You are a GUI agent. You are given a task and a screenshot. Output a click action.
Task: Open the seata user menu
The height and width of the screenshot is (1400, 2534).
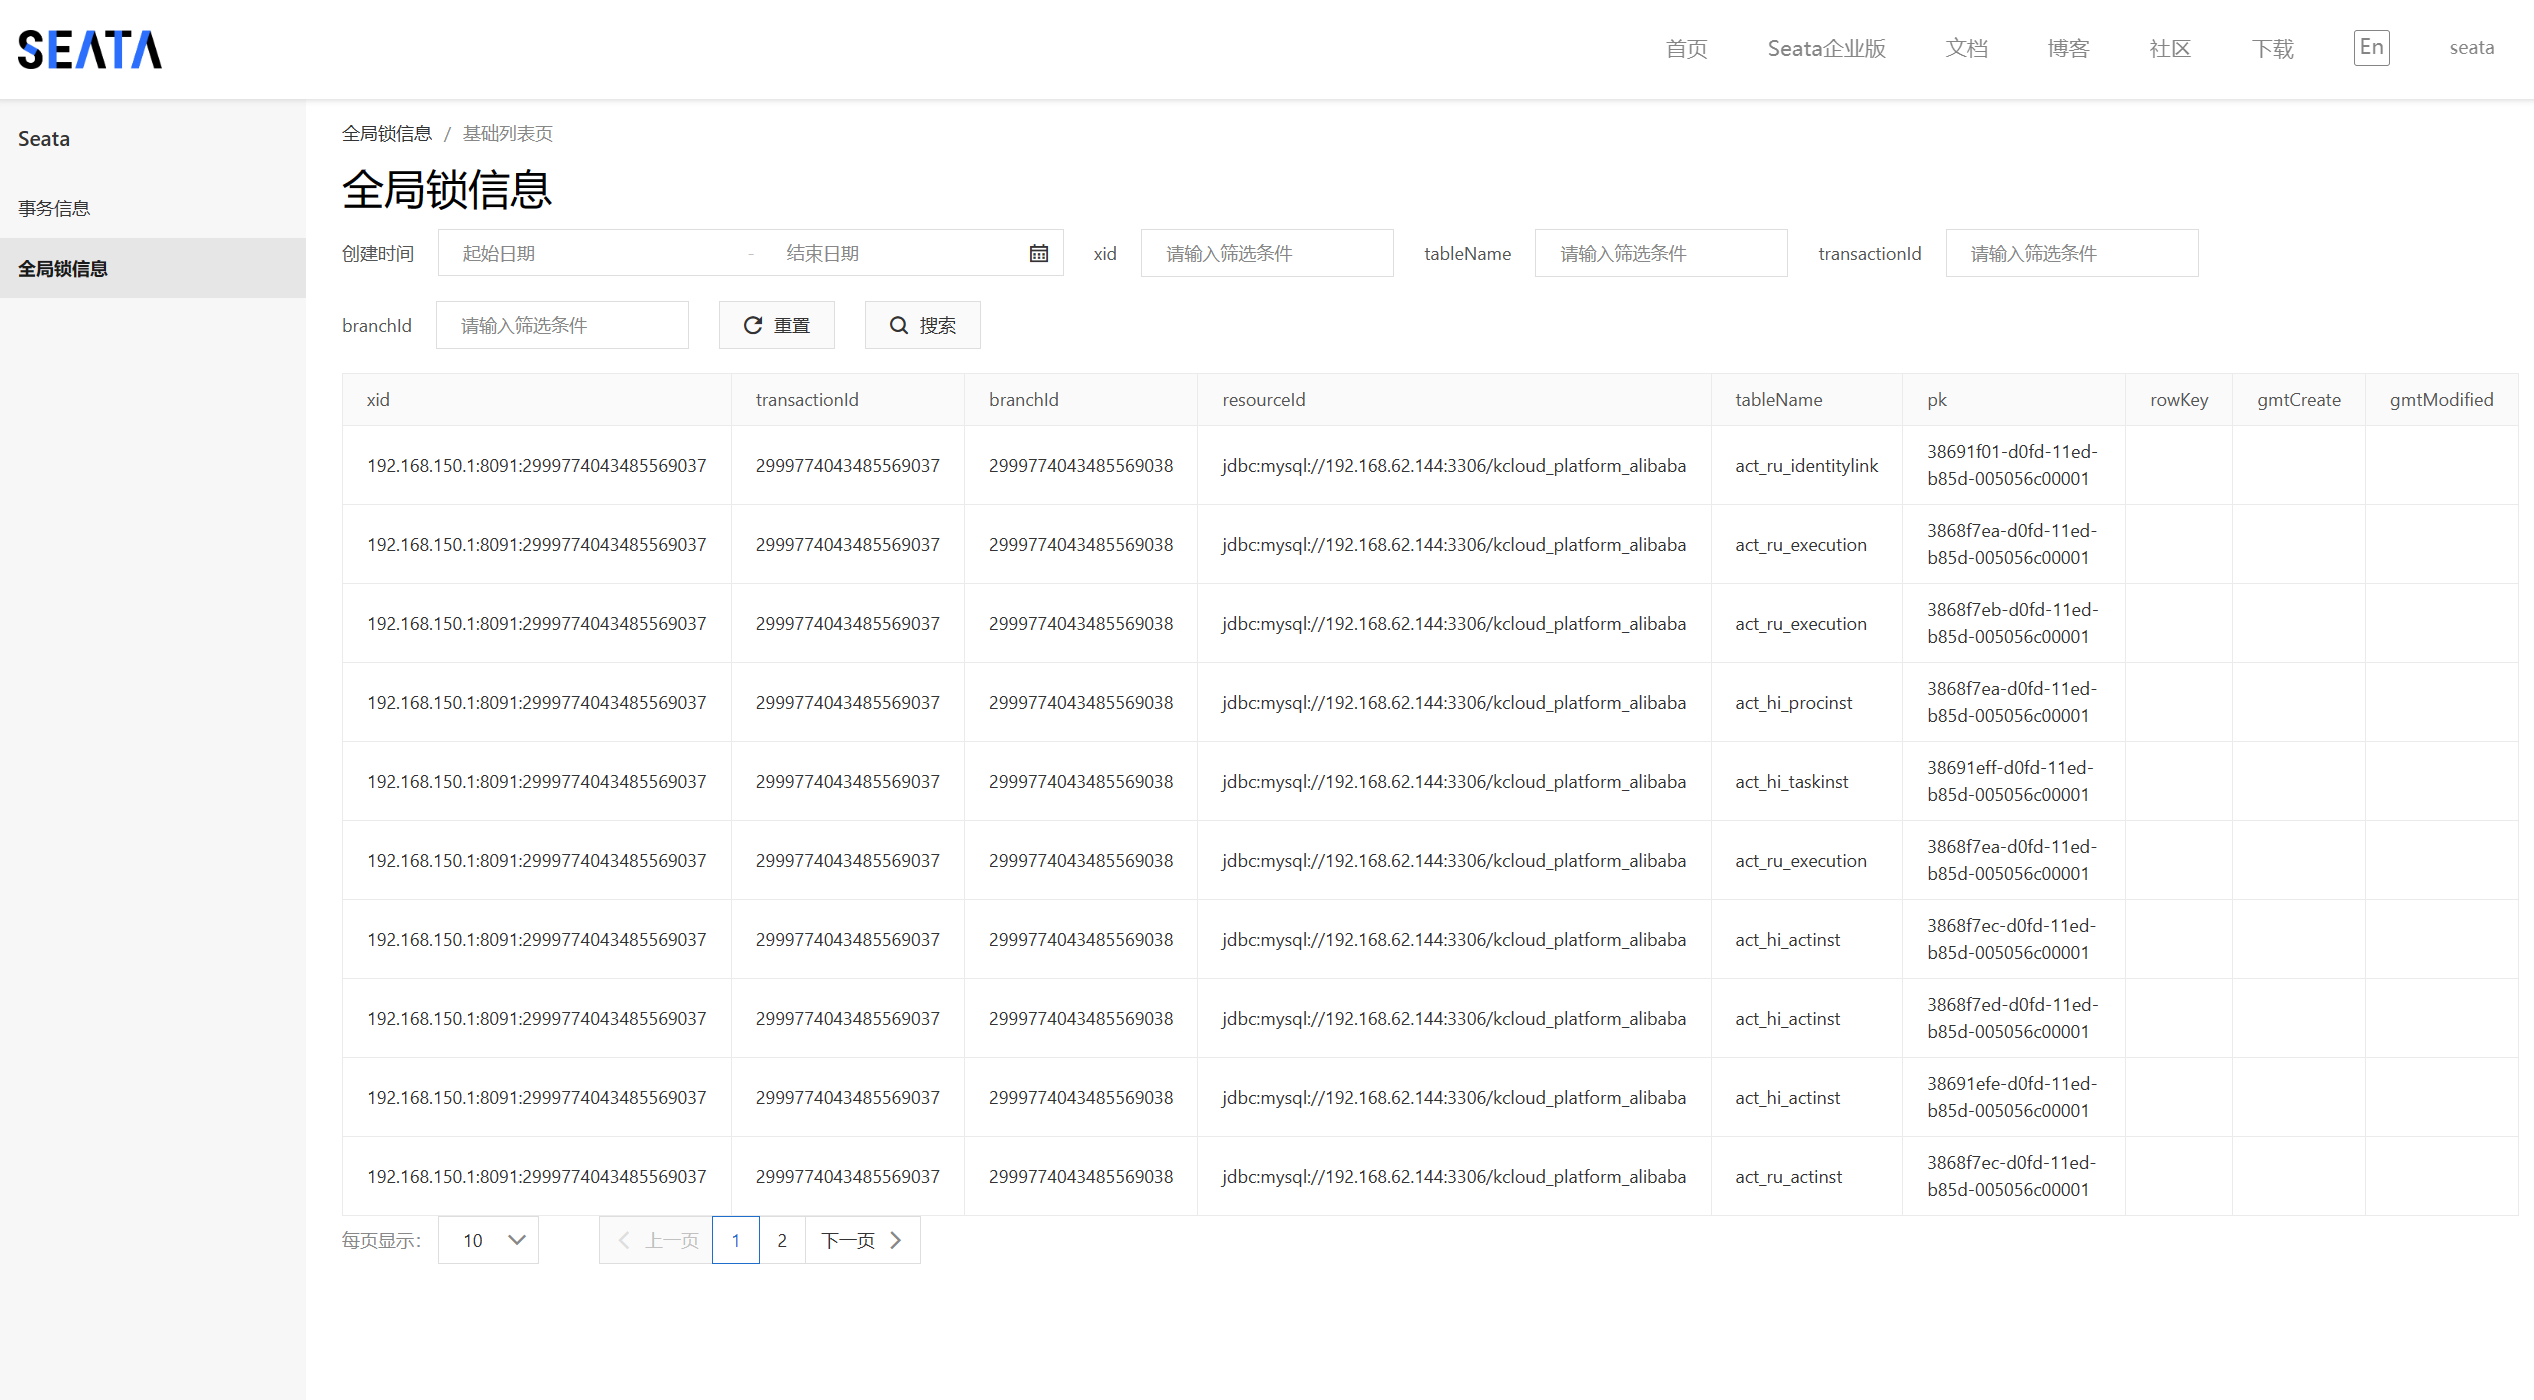point(2471,48)
